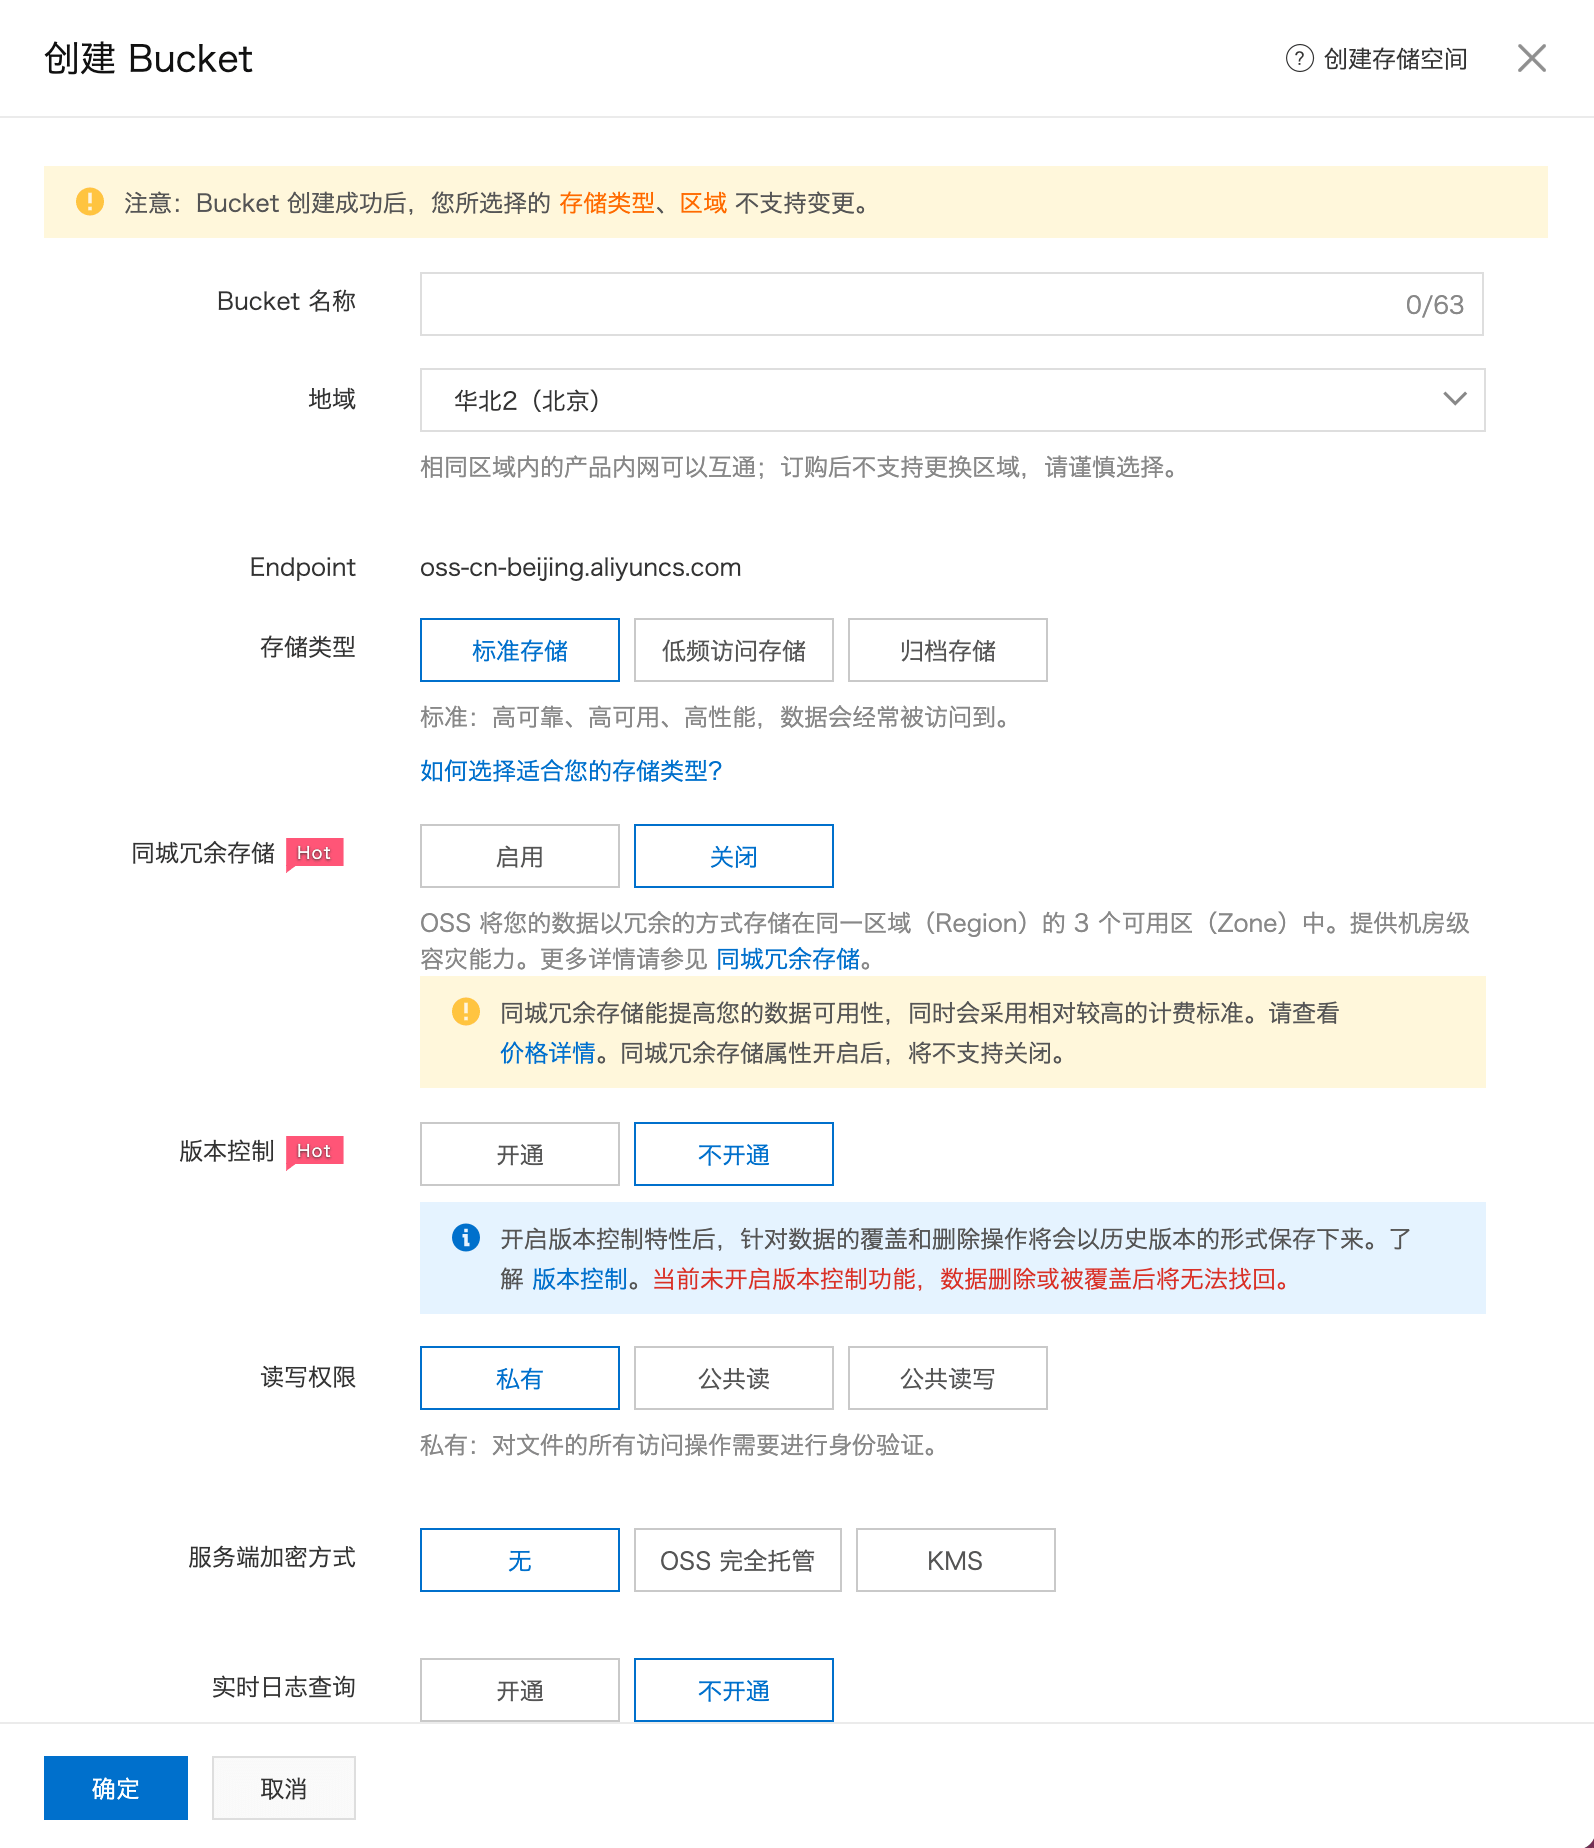Set read-write permission to 公共读

point(733,1379)
